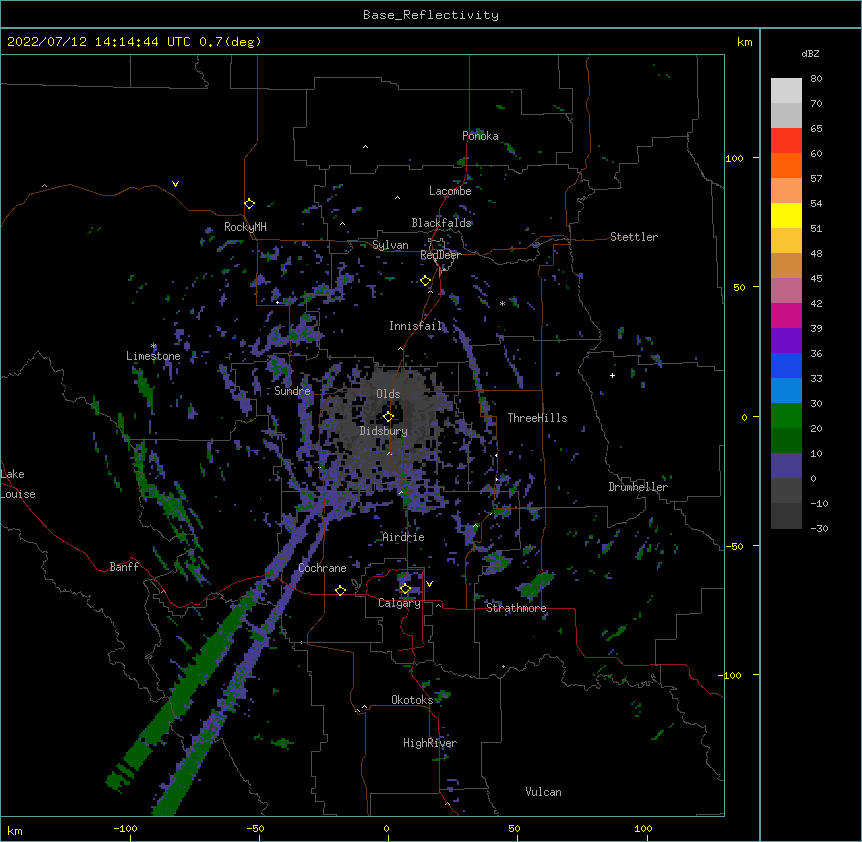Click the white asterisk above Limestone
The image size is (862, 842).
154,346
